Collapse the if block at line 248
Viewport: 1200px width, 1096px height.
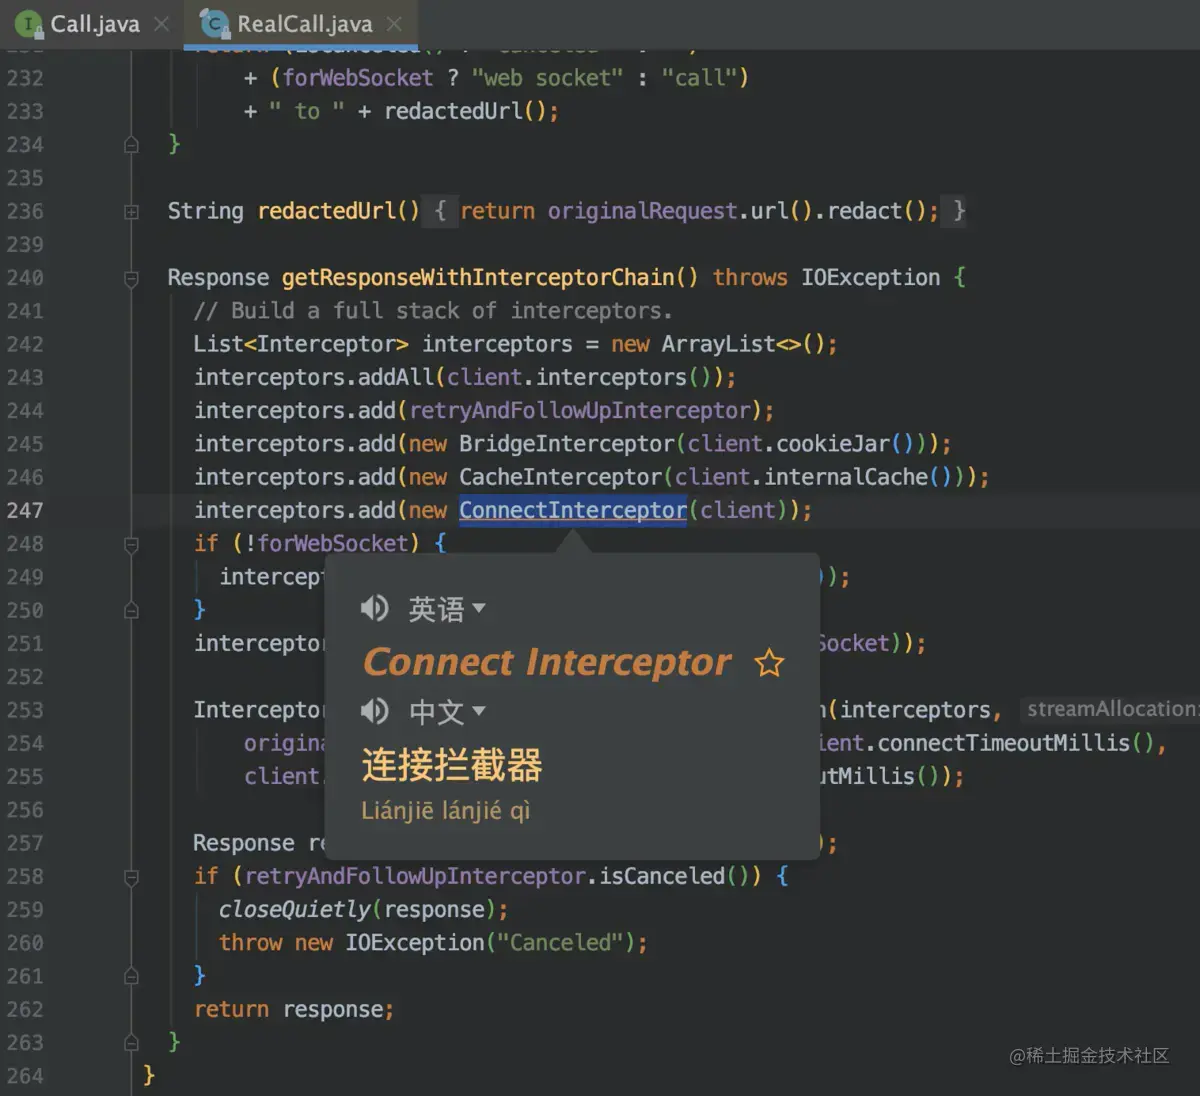(131, 544)
